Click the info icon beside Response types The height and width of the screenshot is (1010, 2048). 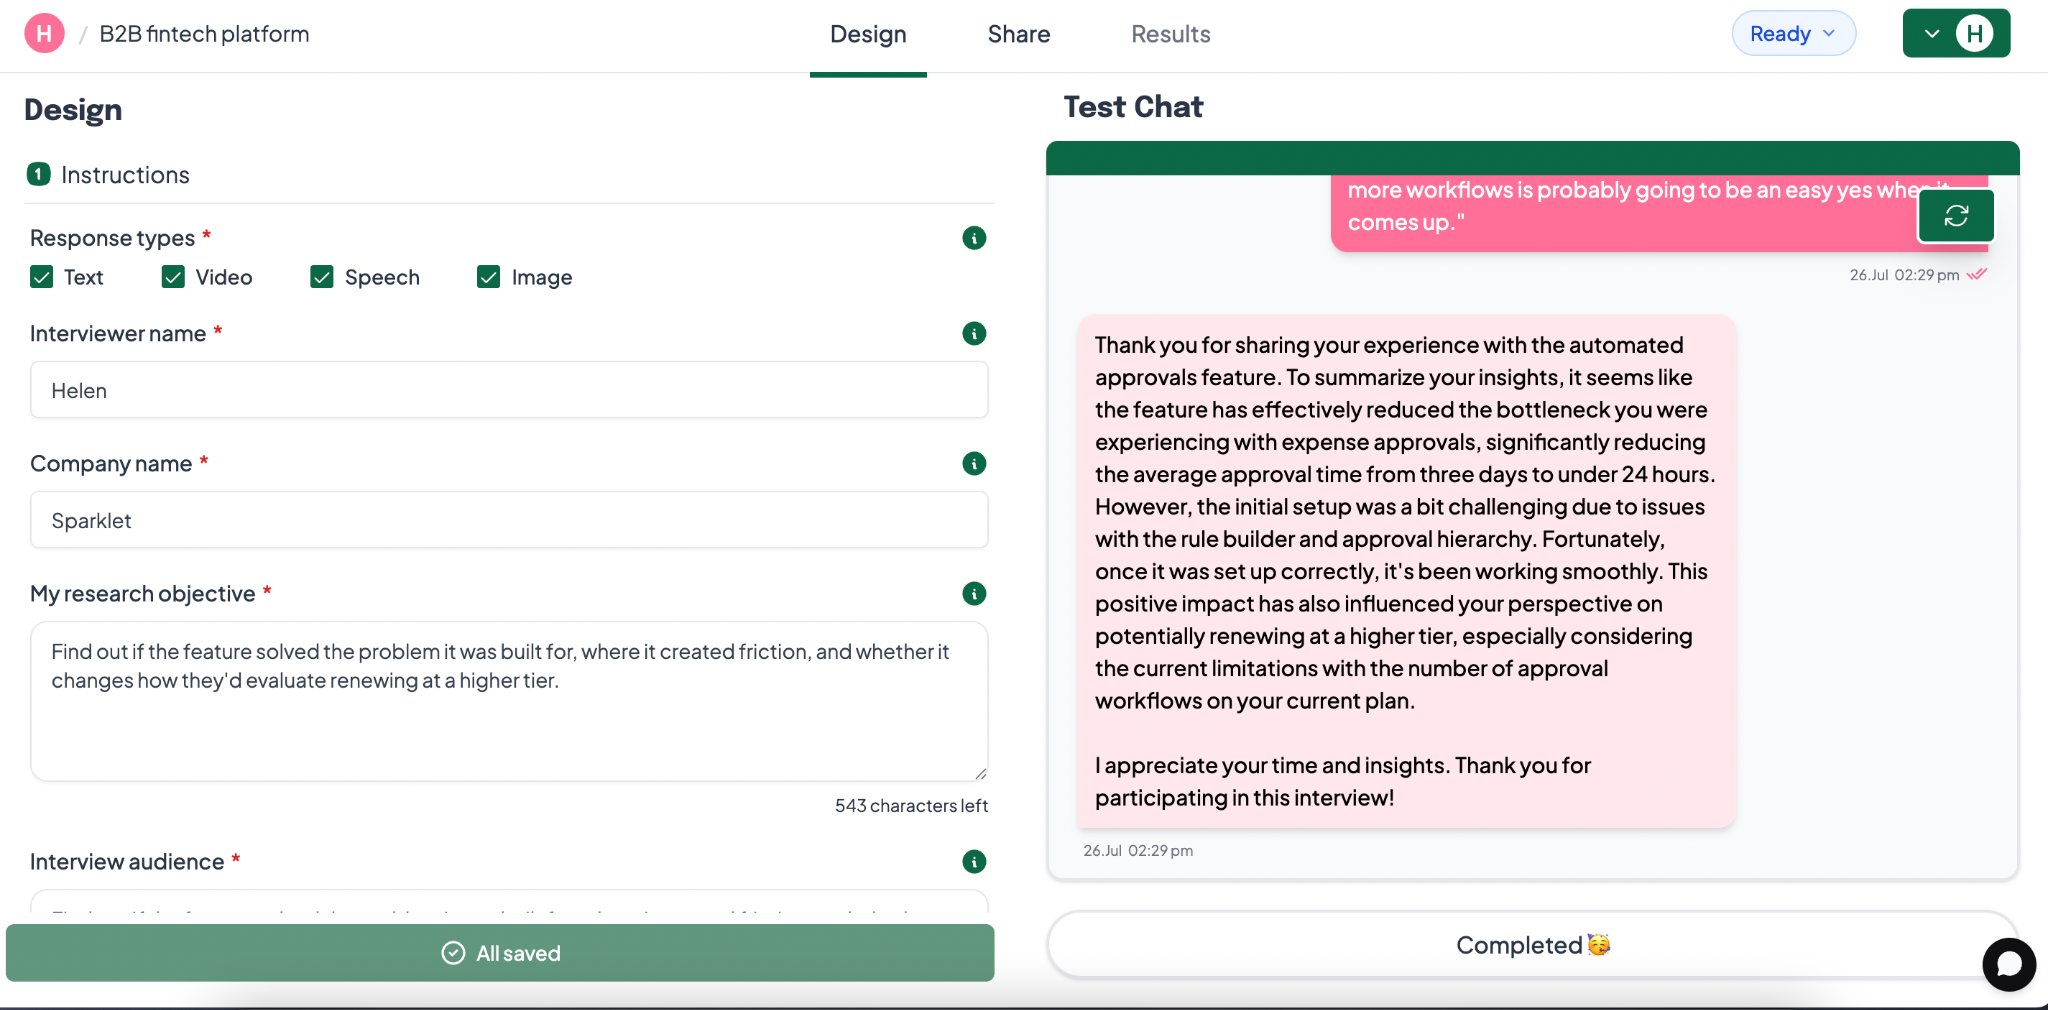coord(974,238)
